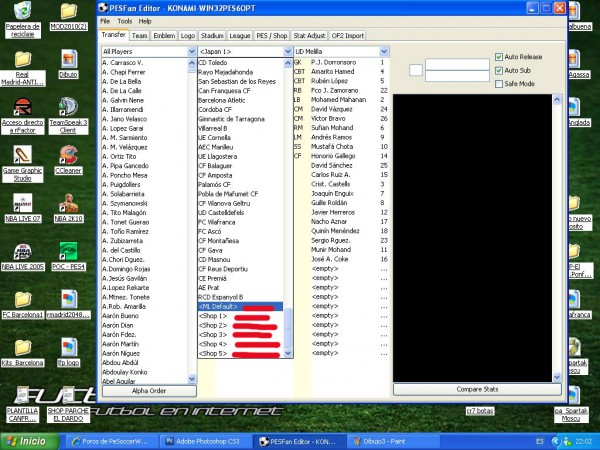The image size is (600, 450).
Task: Click the upper text field beside Auto Release
Action: click(457, 64)
